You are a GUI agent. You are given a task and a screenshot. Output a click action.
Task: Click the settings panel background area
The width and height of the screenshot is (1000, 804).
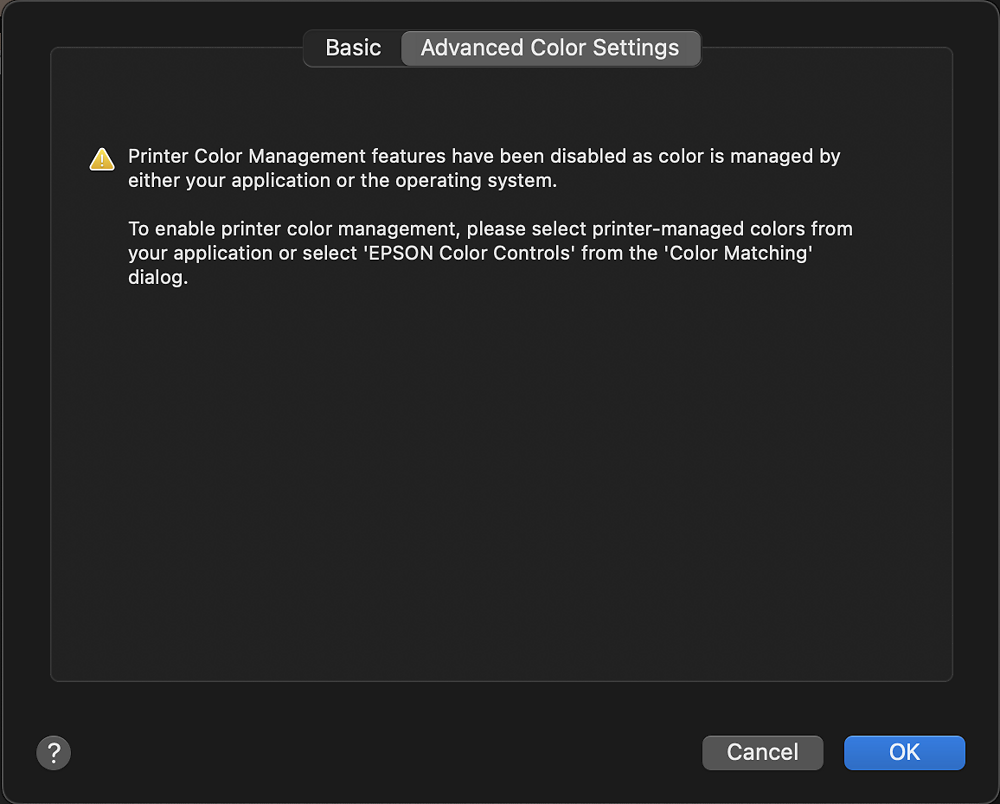[x=500, y=480]
